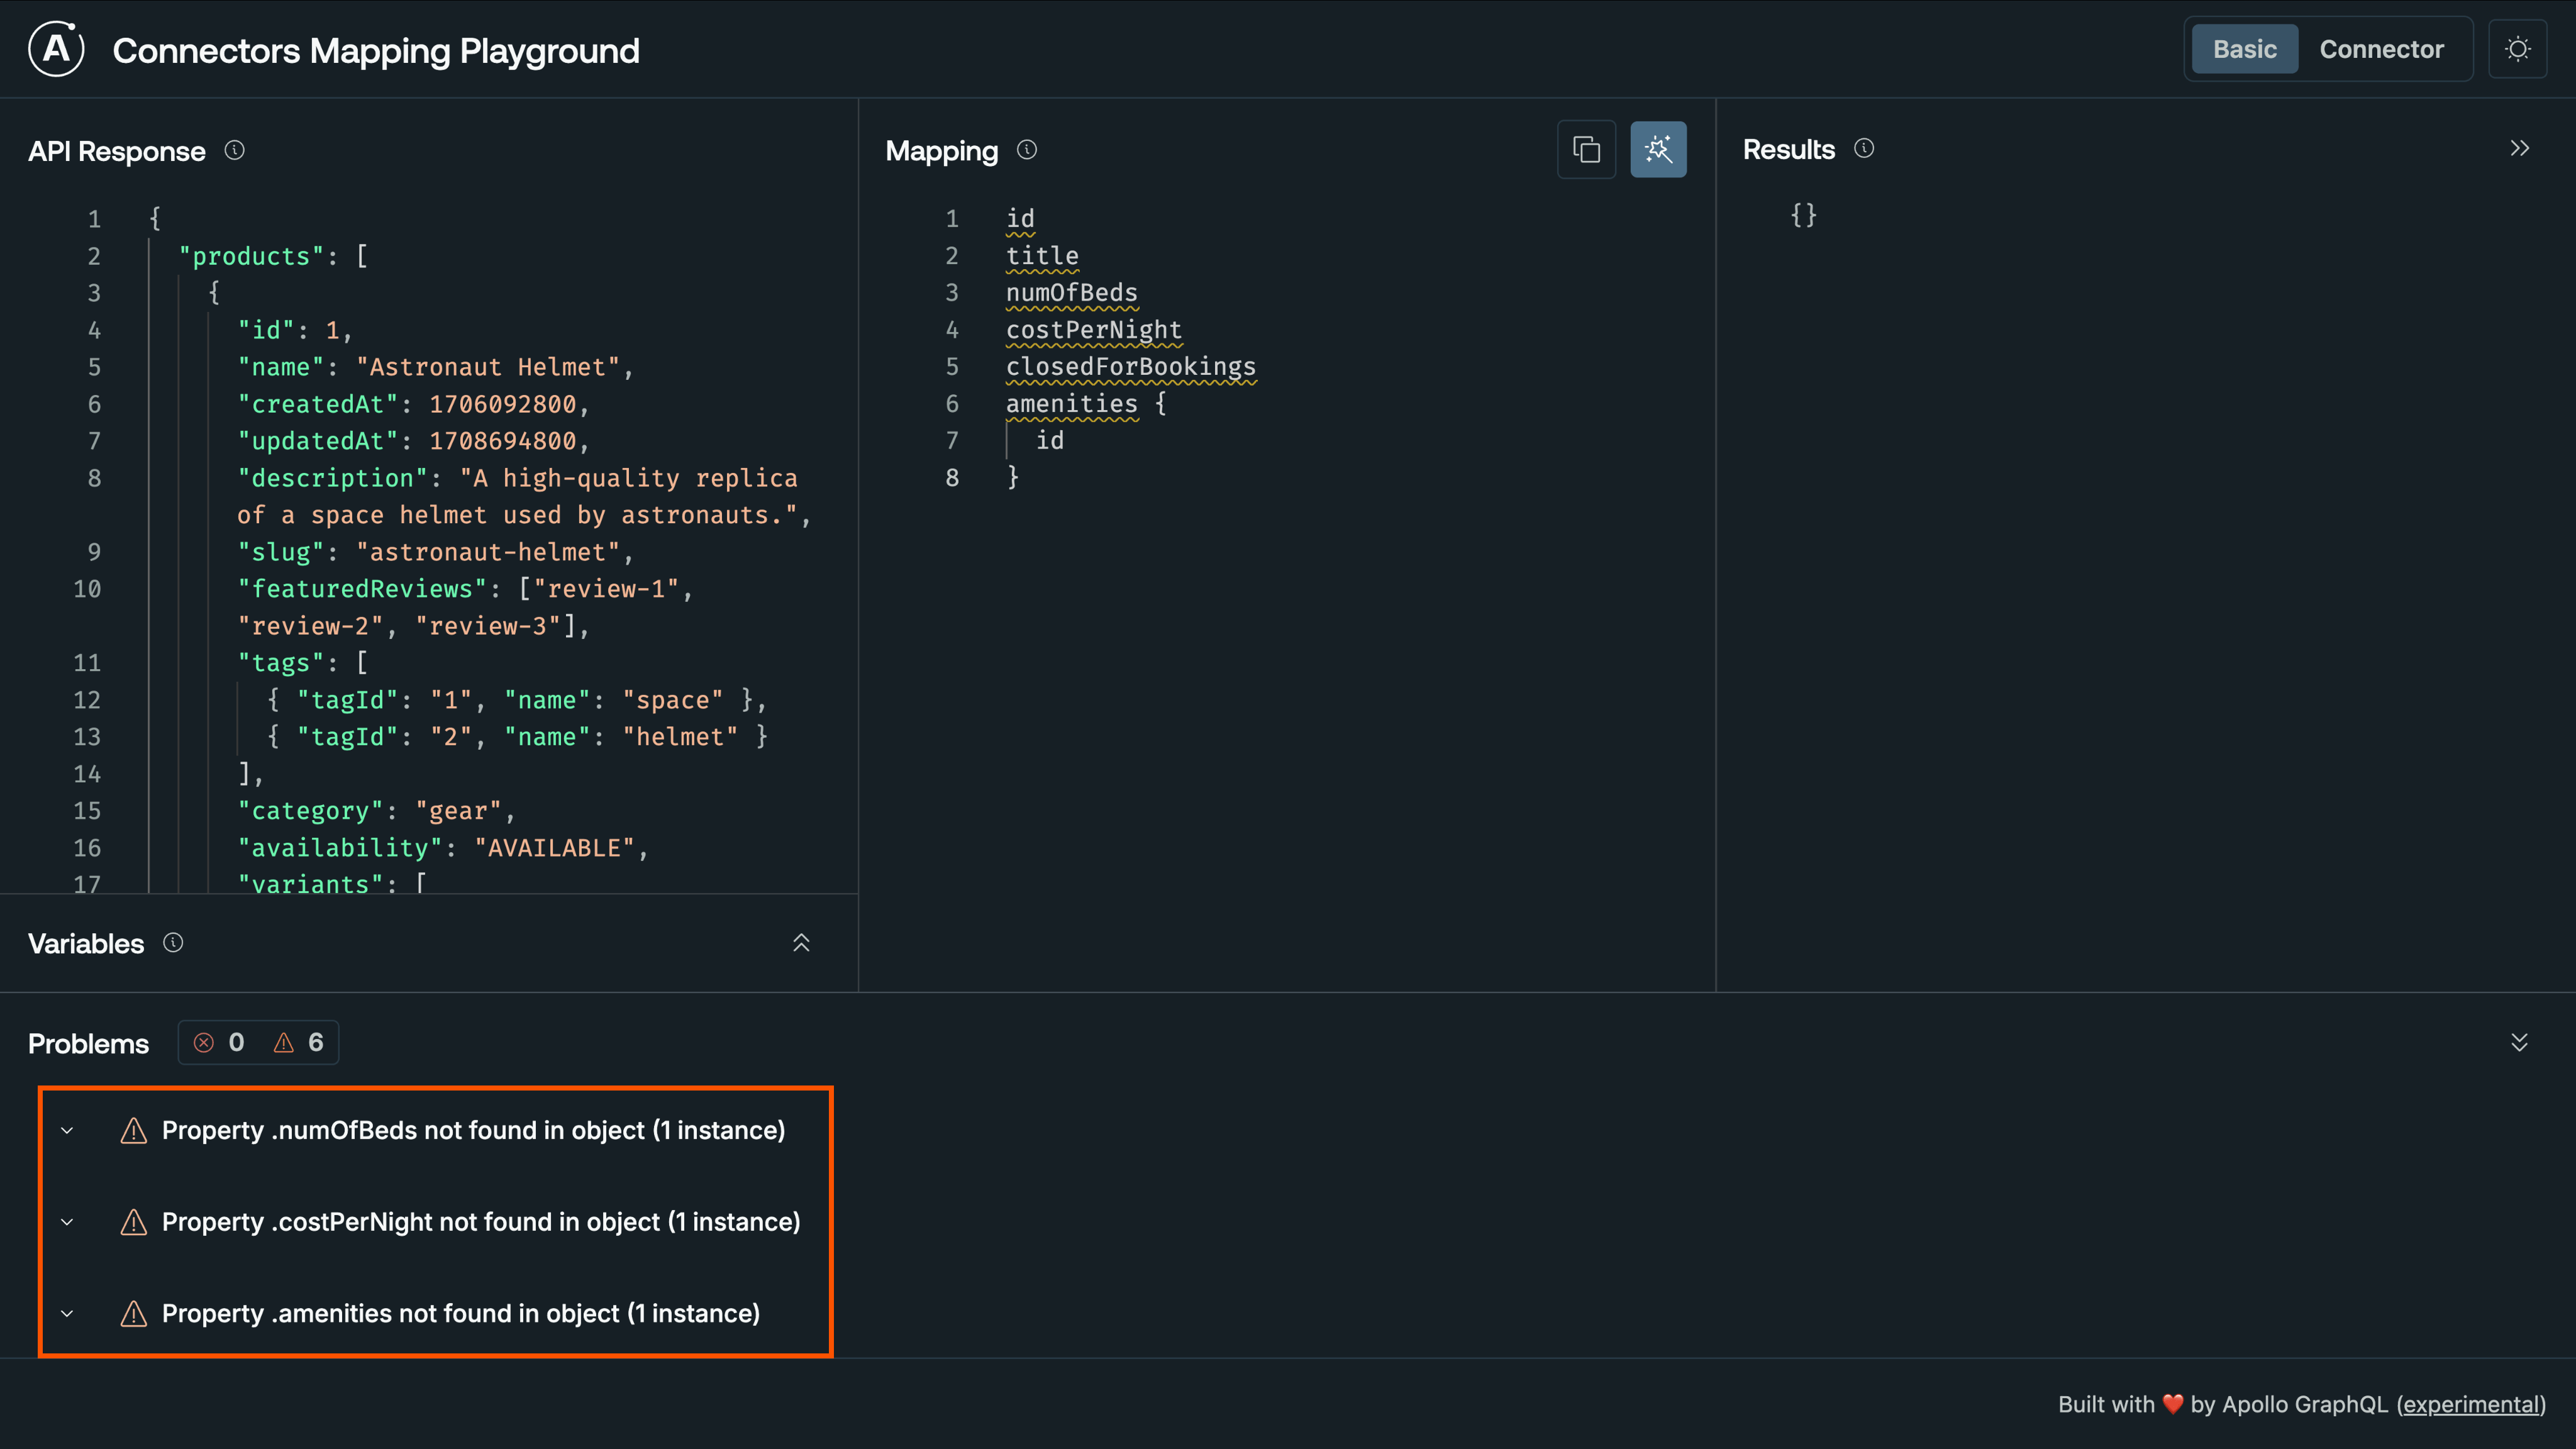This screenshot has width=2576, height=1449.
Task: Click the Variables info icon
Action: pos(173,942)
